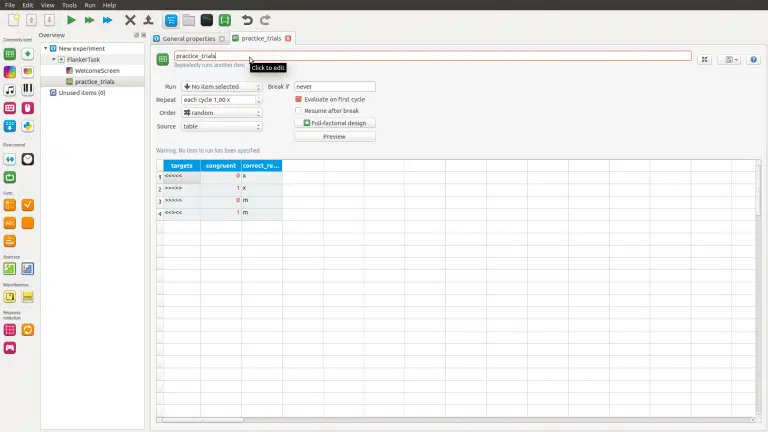Open the Edit menu
This screenshot has width=768, height=432.
click(x=28, y=5)
